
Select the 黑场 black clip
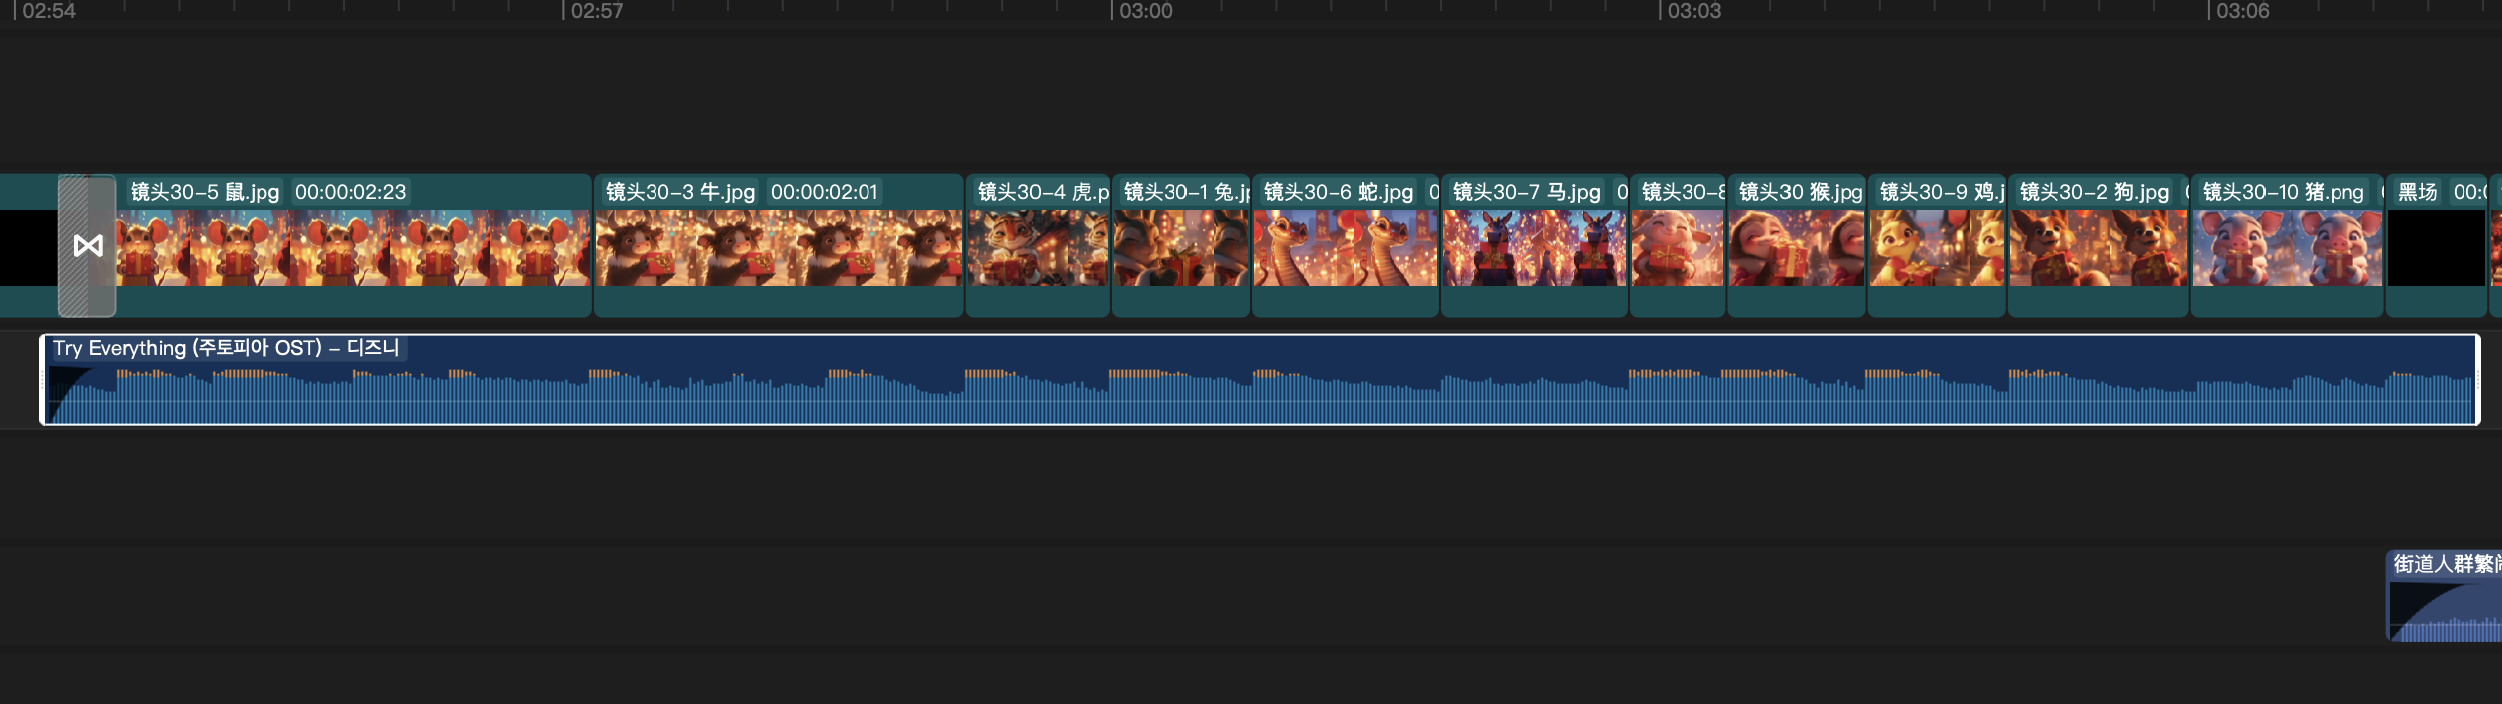point(2436,246)
